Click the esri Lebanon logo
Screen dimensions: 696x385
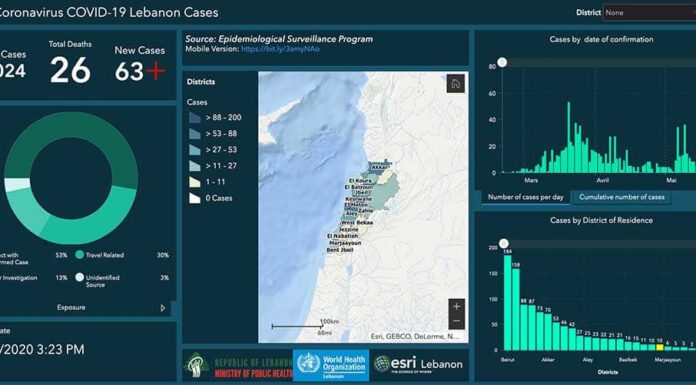point(418,365)
